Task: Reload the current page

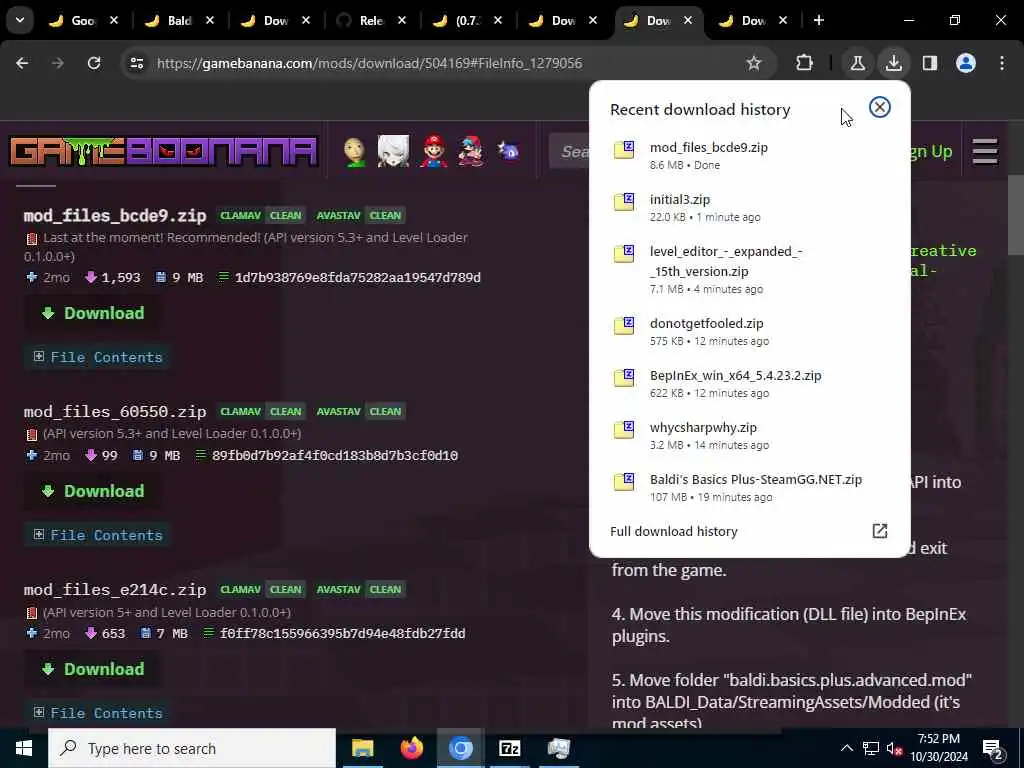Action: [94, 63]
